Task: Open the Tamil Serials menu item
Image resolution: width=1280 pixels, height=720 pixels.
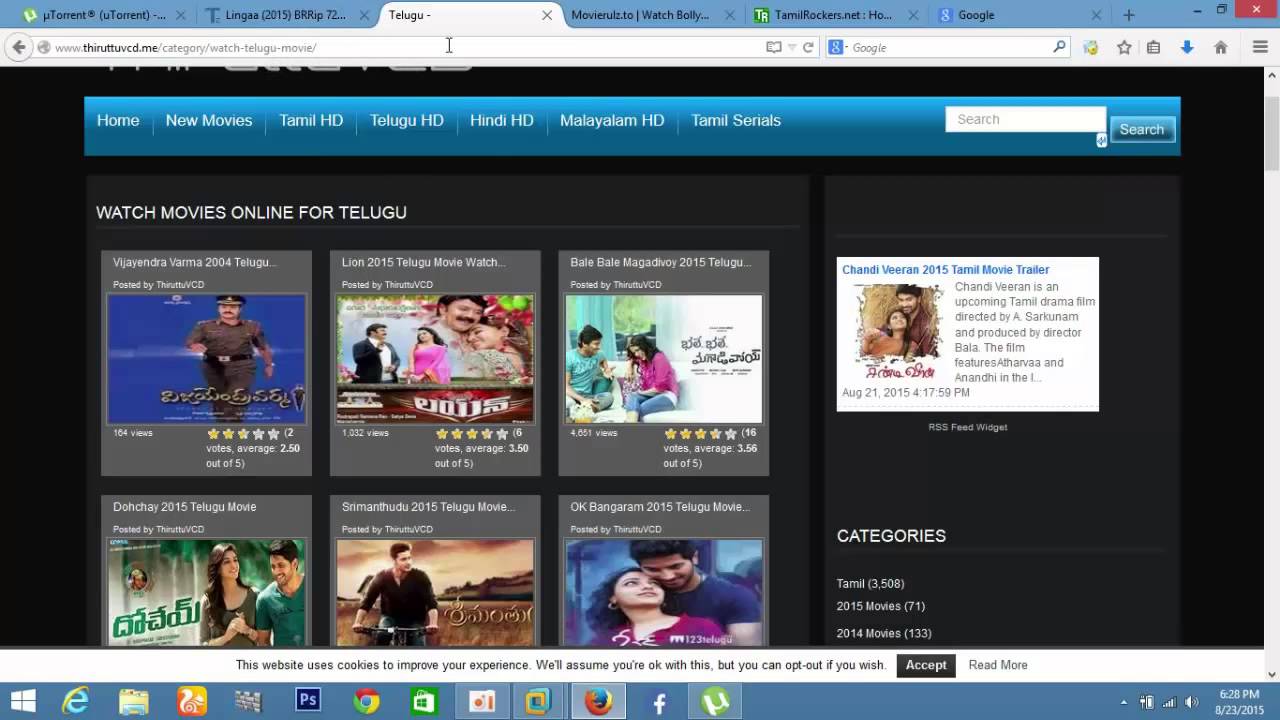Action: tap(736, 120)
